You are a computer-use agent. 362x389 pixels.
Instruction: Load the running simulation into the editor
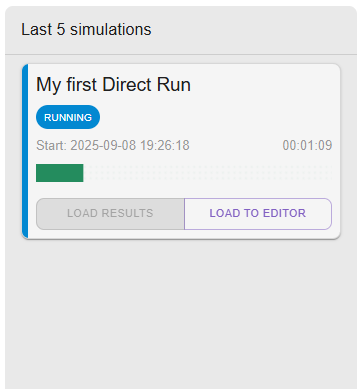point(258,214)
